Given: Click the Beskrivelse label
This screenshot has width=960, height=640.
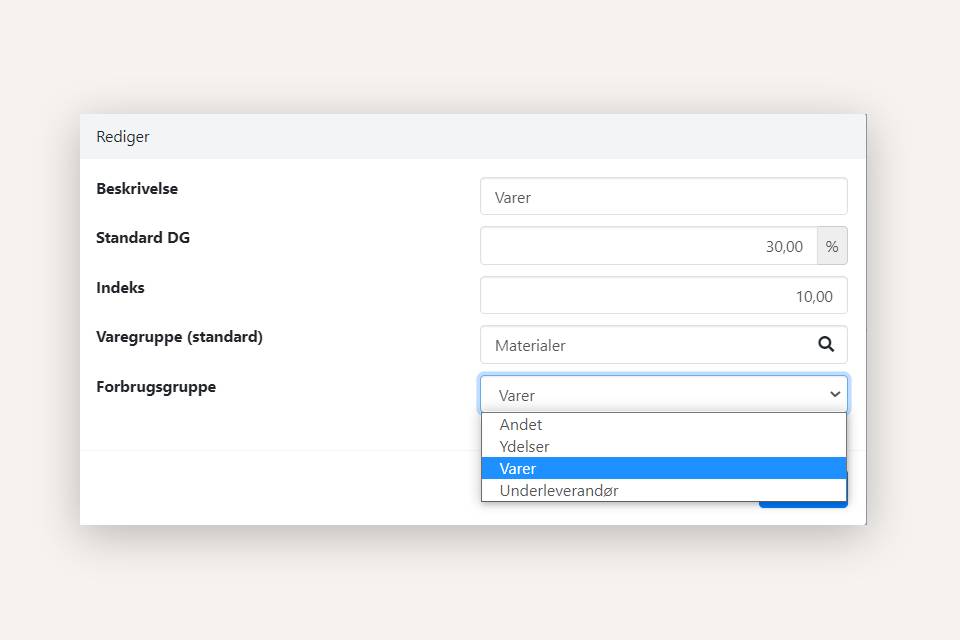Looking at the screenshot, I should tap(137, 189).
